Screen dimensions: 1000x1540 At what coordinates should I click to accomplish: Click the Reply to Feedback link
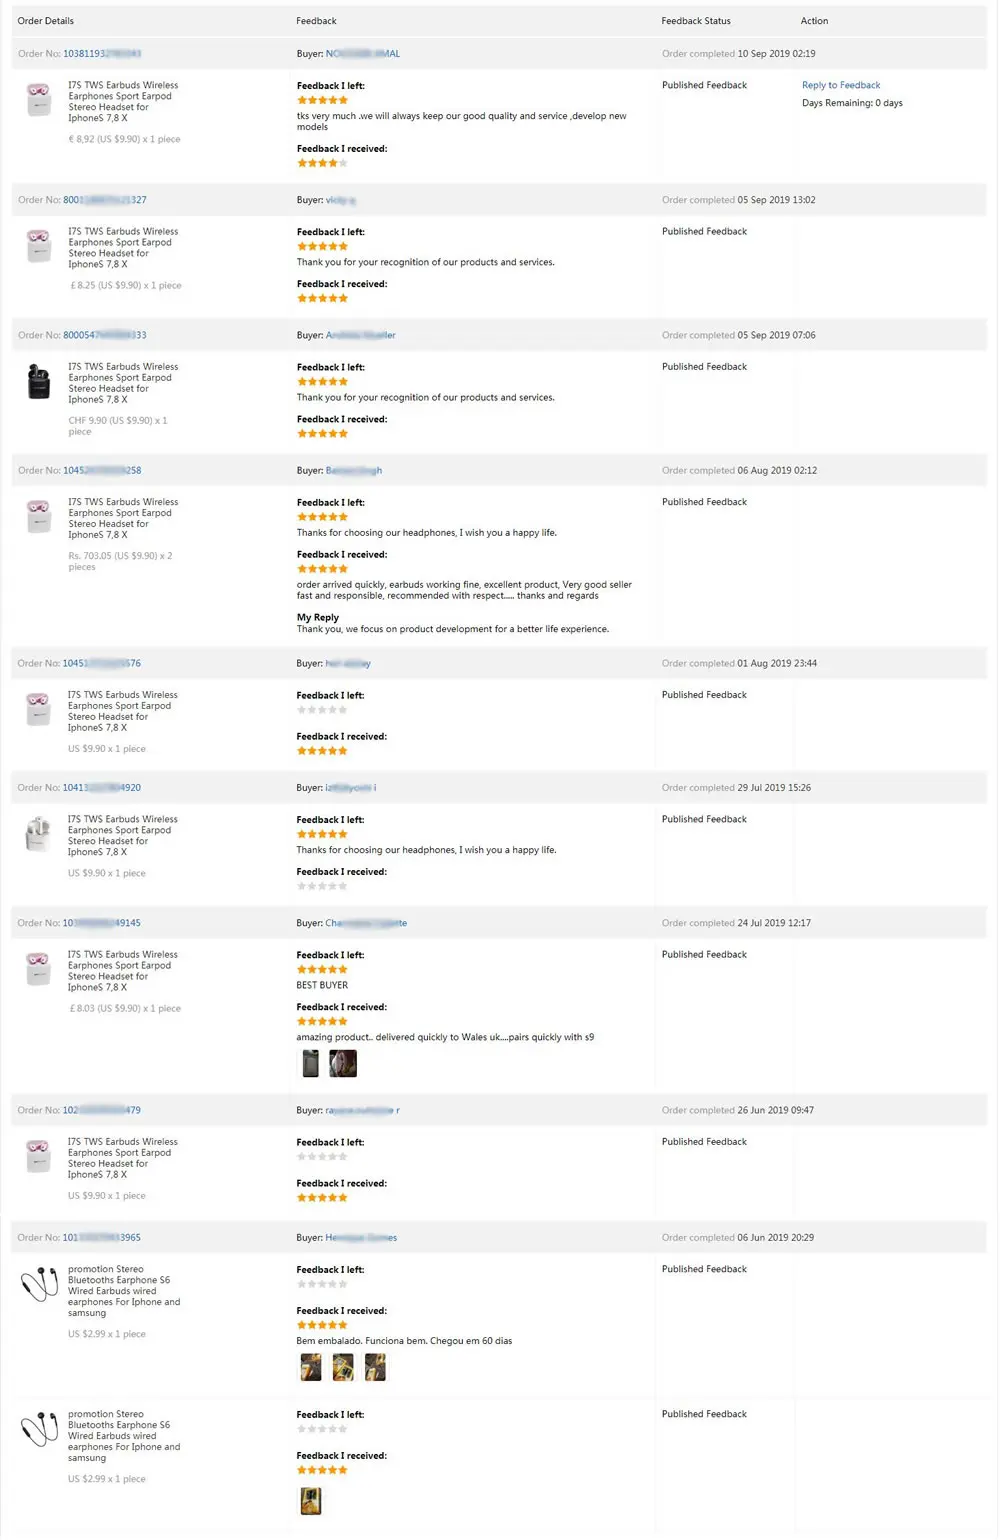point(840,85)
